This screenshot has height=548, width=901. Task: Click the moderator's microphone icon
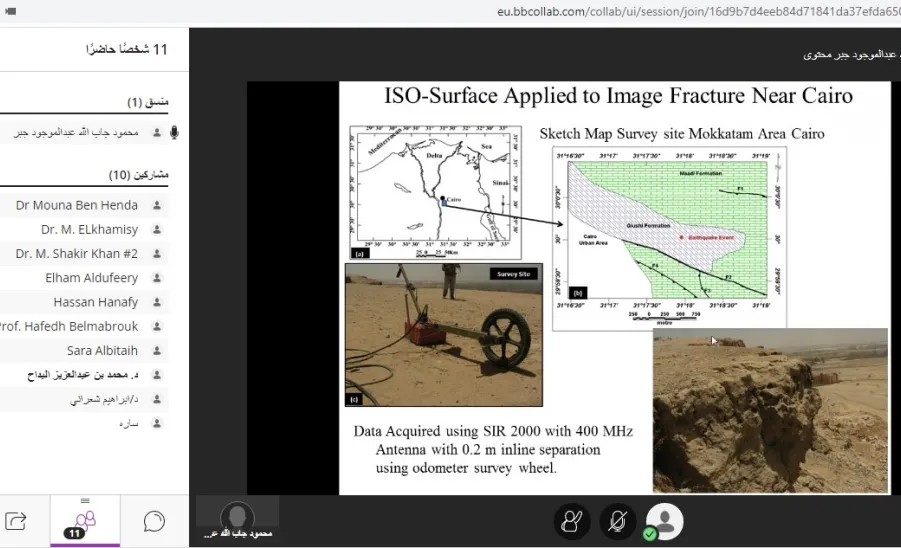pyautogui.click(x=174, y=133)
